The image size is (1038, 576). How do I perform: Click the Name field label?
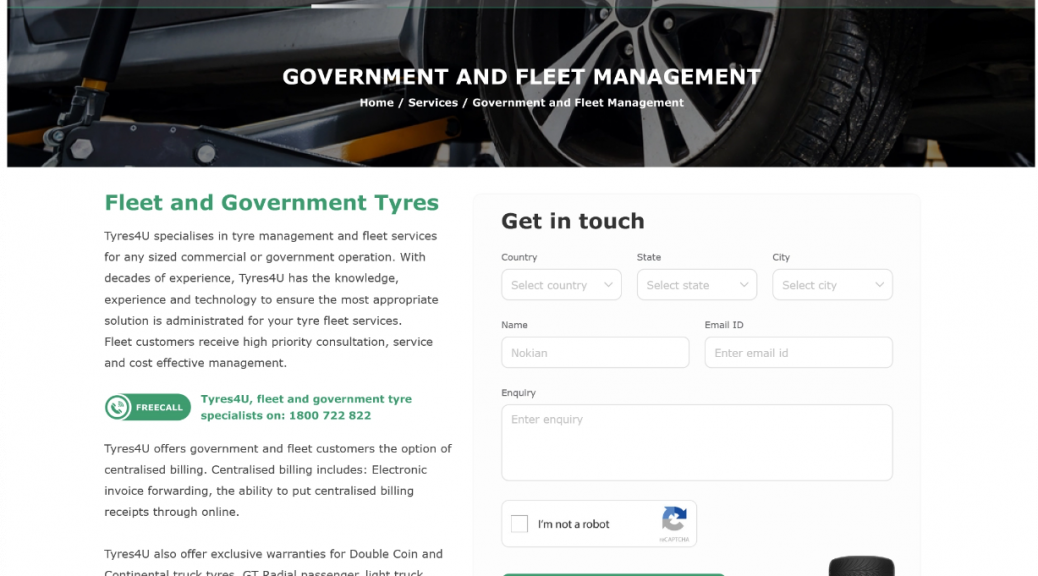(514, 325)
